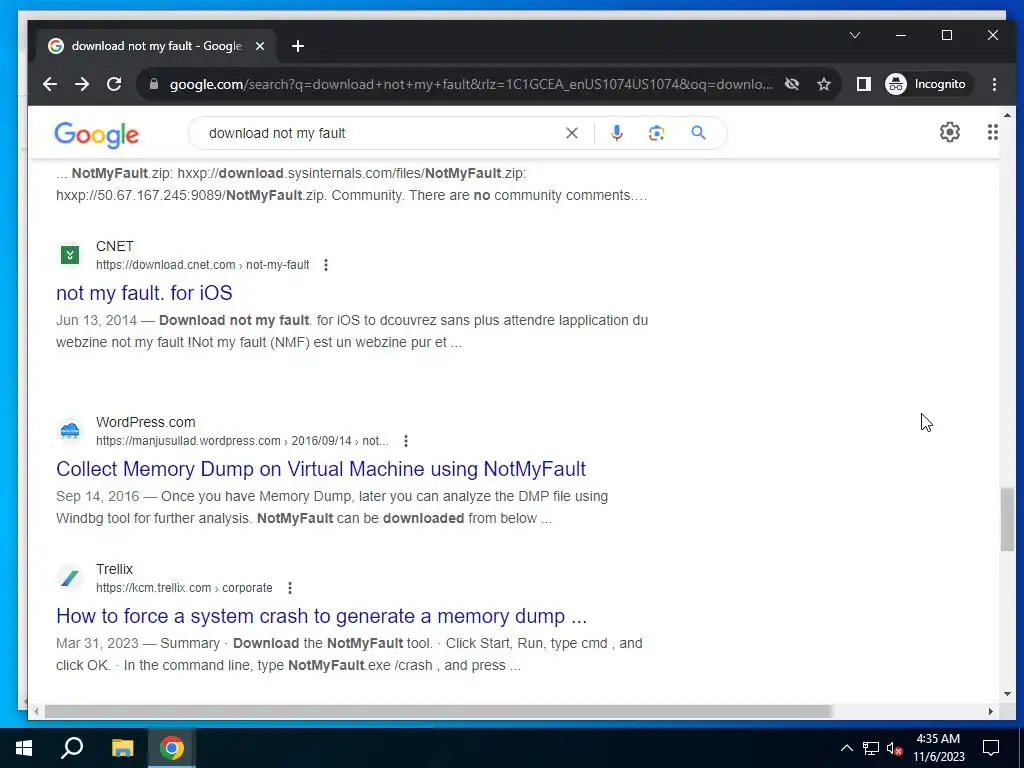The height and width of the screenshot is (768, 1024).
Task: Click the download.cnet.com URL
Action: pyautogui.click(x=202, y=265)
